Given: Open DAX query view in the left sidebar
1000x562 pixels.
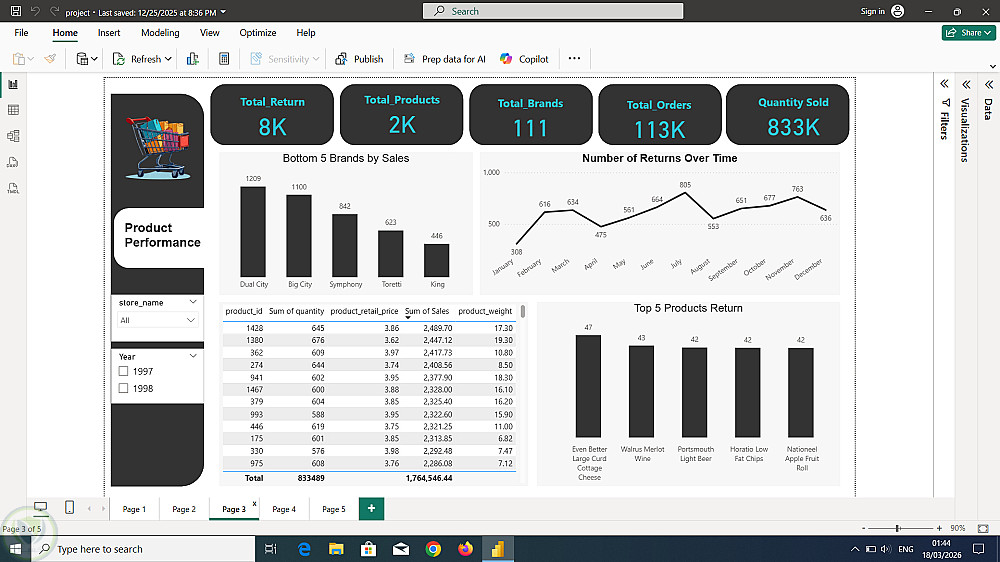Looking at the screenshot, I should [x=13, y=162].
